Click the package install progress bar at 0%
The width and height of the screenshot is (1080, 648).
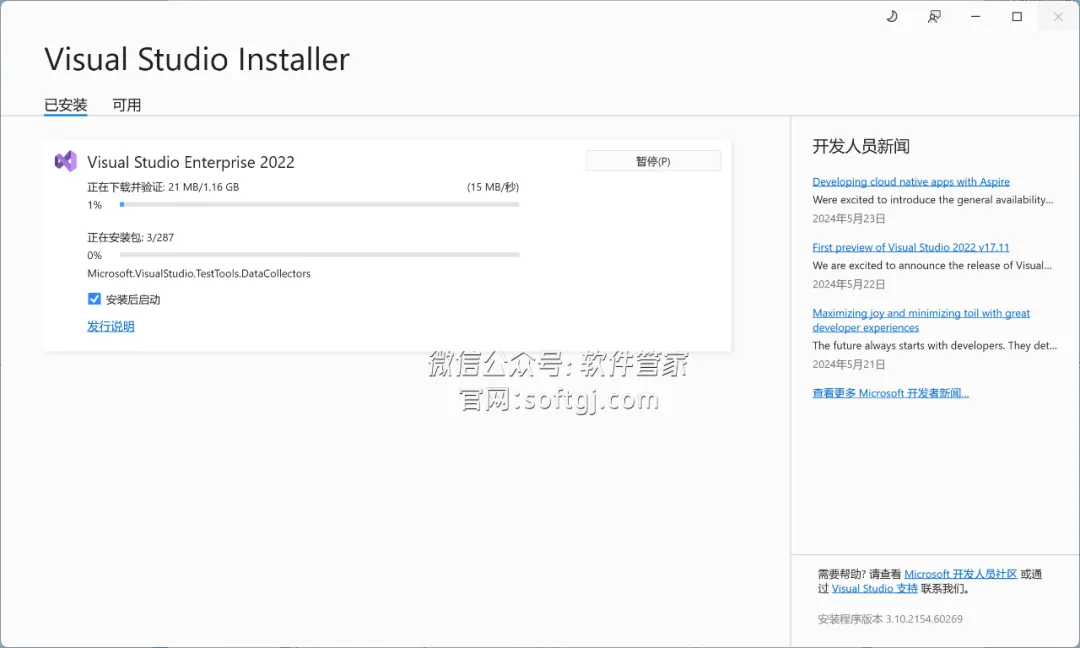pyautogui.click(x=320, y=255)
